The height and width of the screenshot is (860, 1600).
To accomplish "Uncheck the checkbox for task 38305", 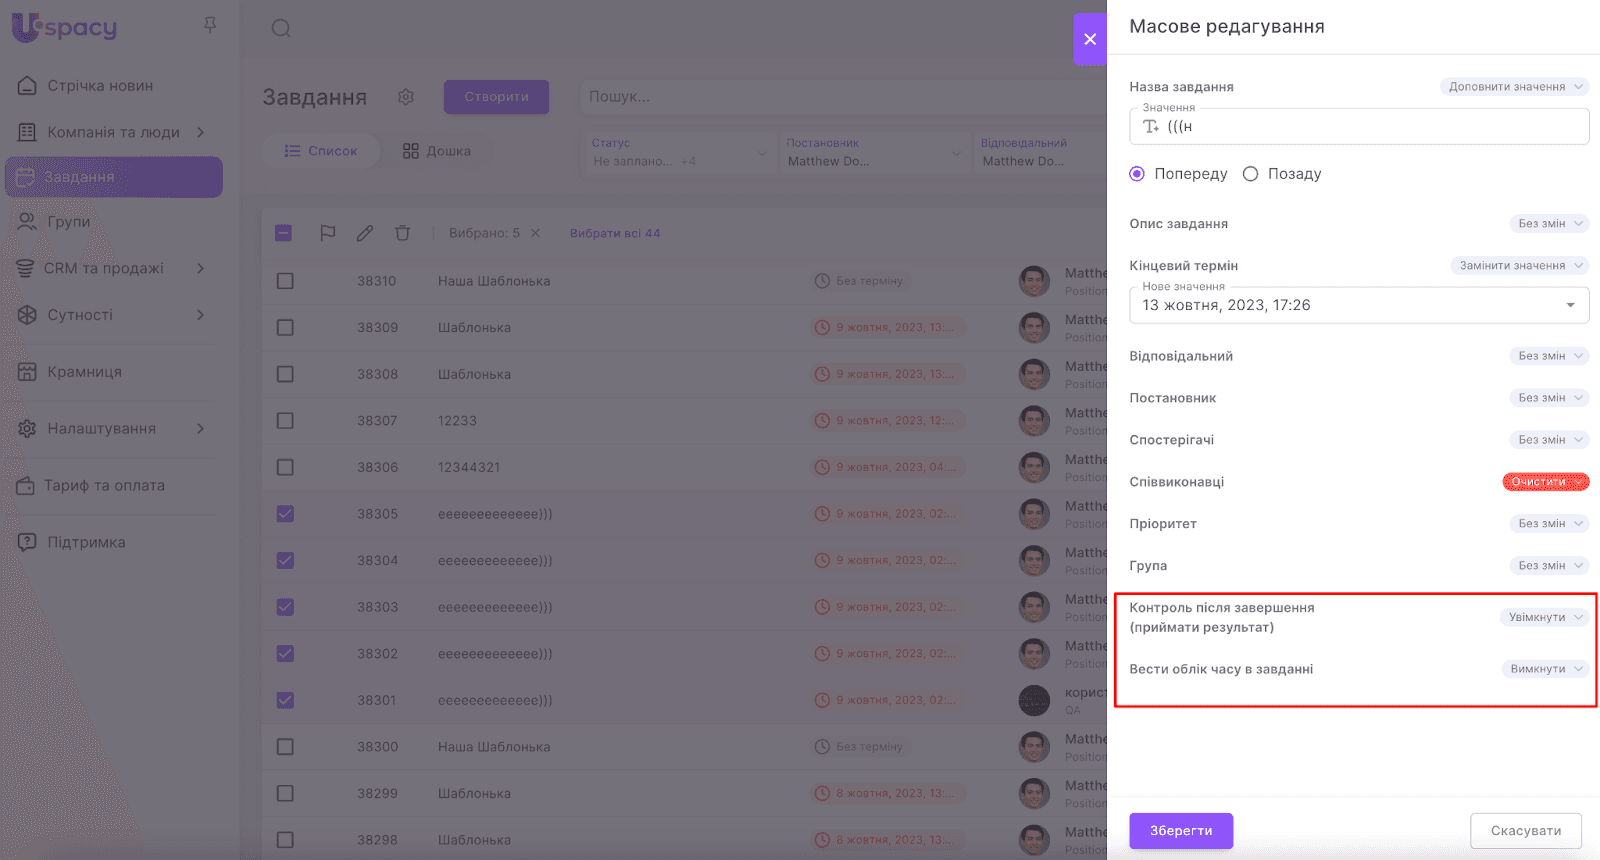I will coord(285,514).
